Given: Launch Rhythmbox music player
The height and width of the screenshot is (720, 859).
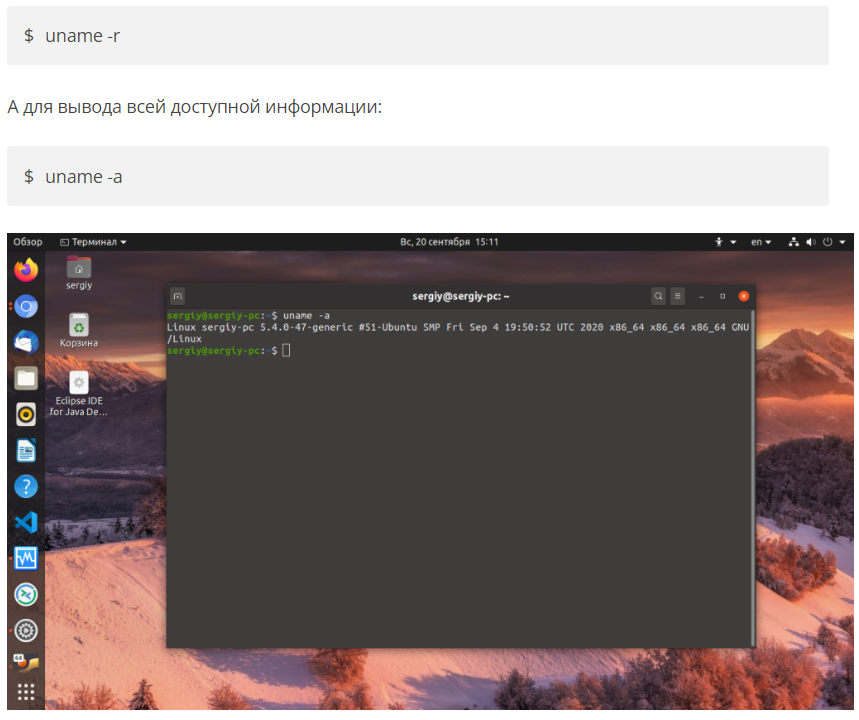Looking at the screenshot, I should point(26,414).
